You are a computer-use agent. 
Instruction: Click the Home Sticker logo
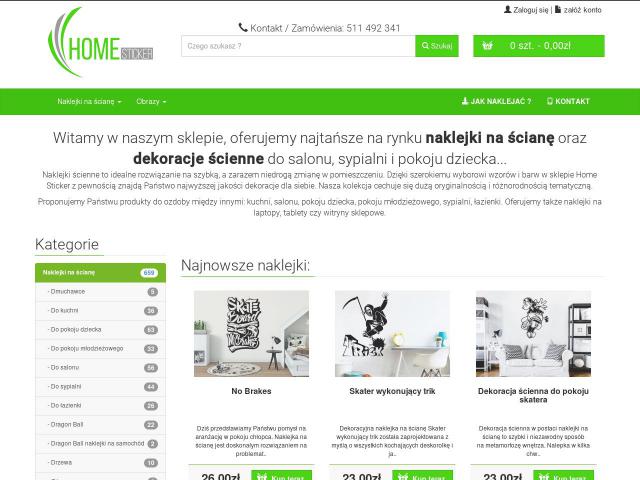pyautogui.click(x=100, y=42)
